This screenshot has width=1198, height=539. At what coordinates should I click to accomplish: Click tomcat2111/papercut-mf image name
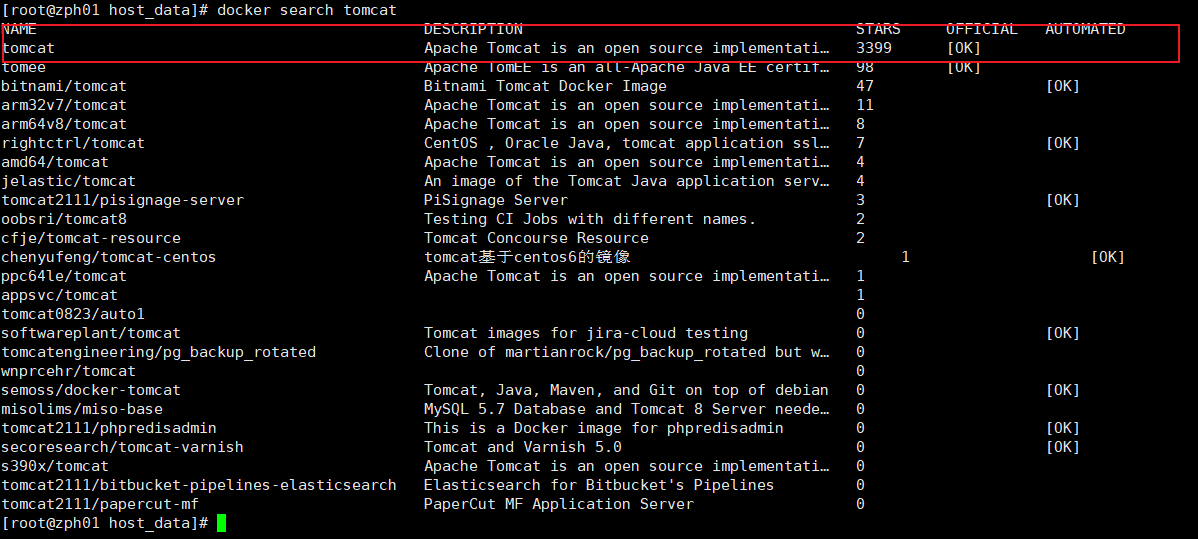[x=100, y=504]
